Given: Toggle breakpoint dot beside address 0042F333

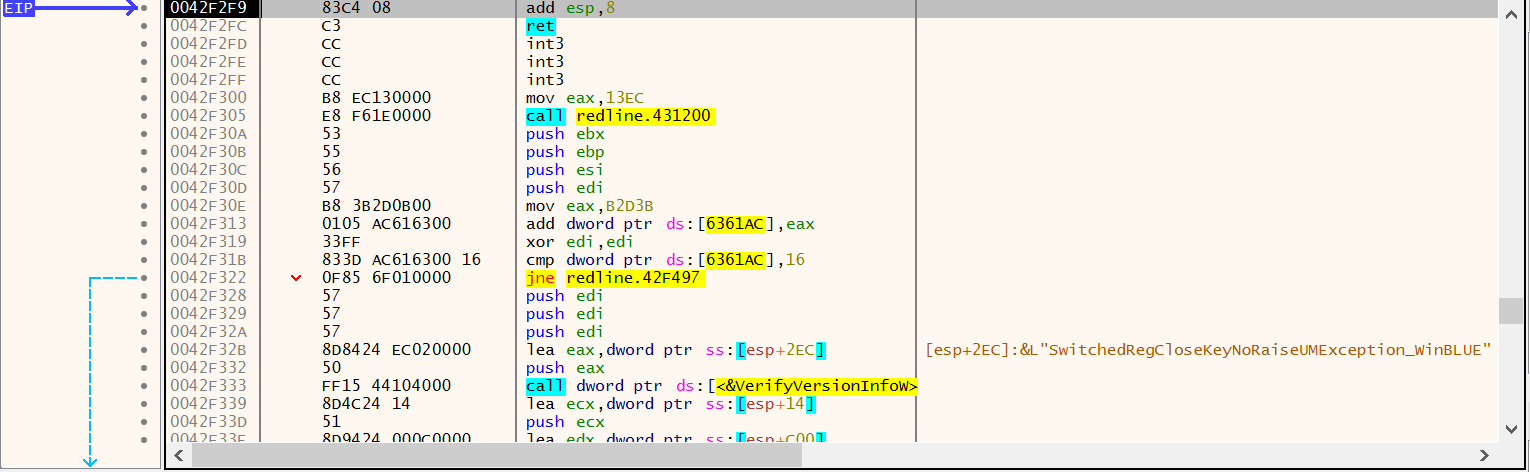Looking at the screenshot, I should tap(145, 386).
